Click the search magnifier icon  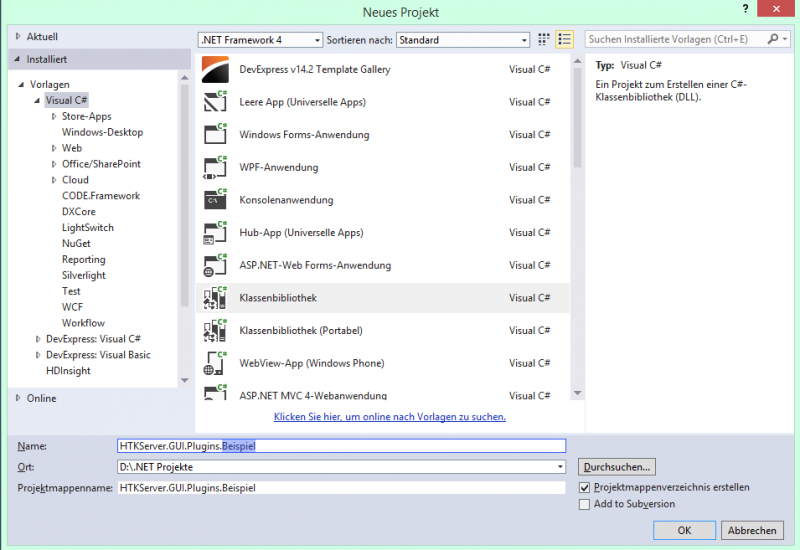point(773,40)
